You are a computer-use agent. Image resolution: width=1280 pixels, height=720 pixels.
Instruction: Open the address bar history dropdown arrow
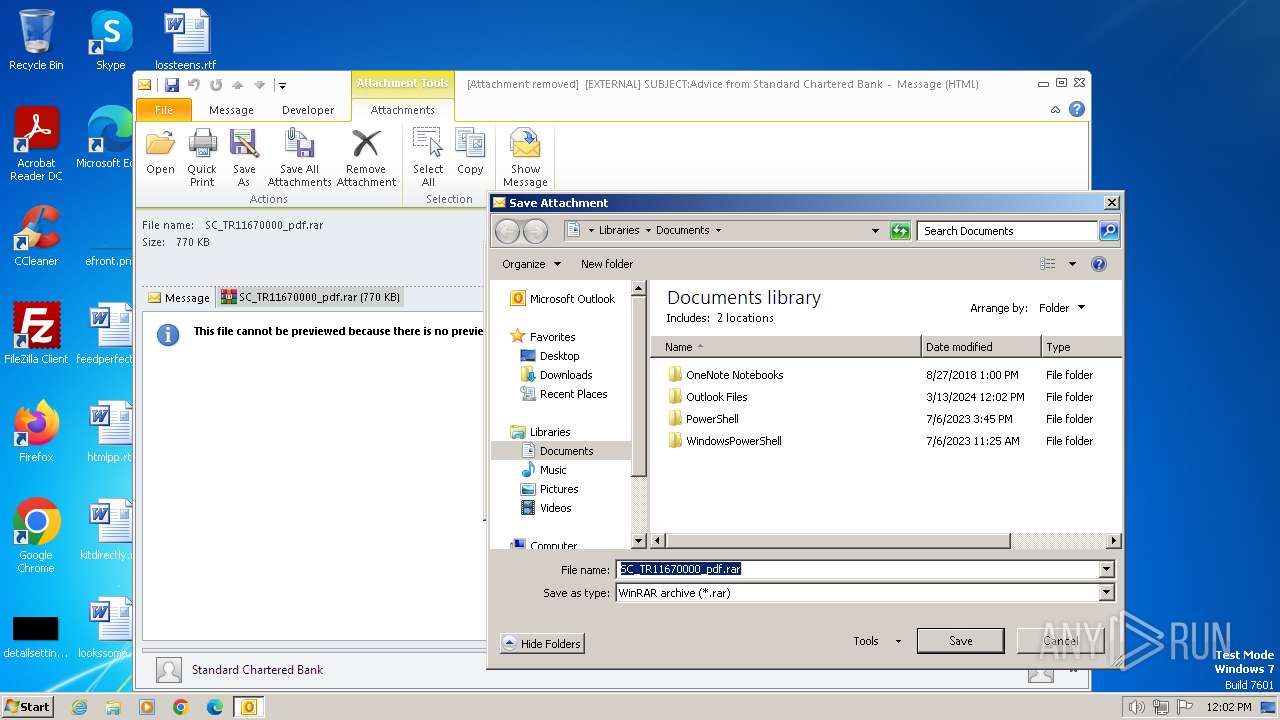875,231
